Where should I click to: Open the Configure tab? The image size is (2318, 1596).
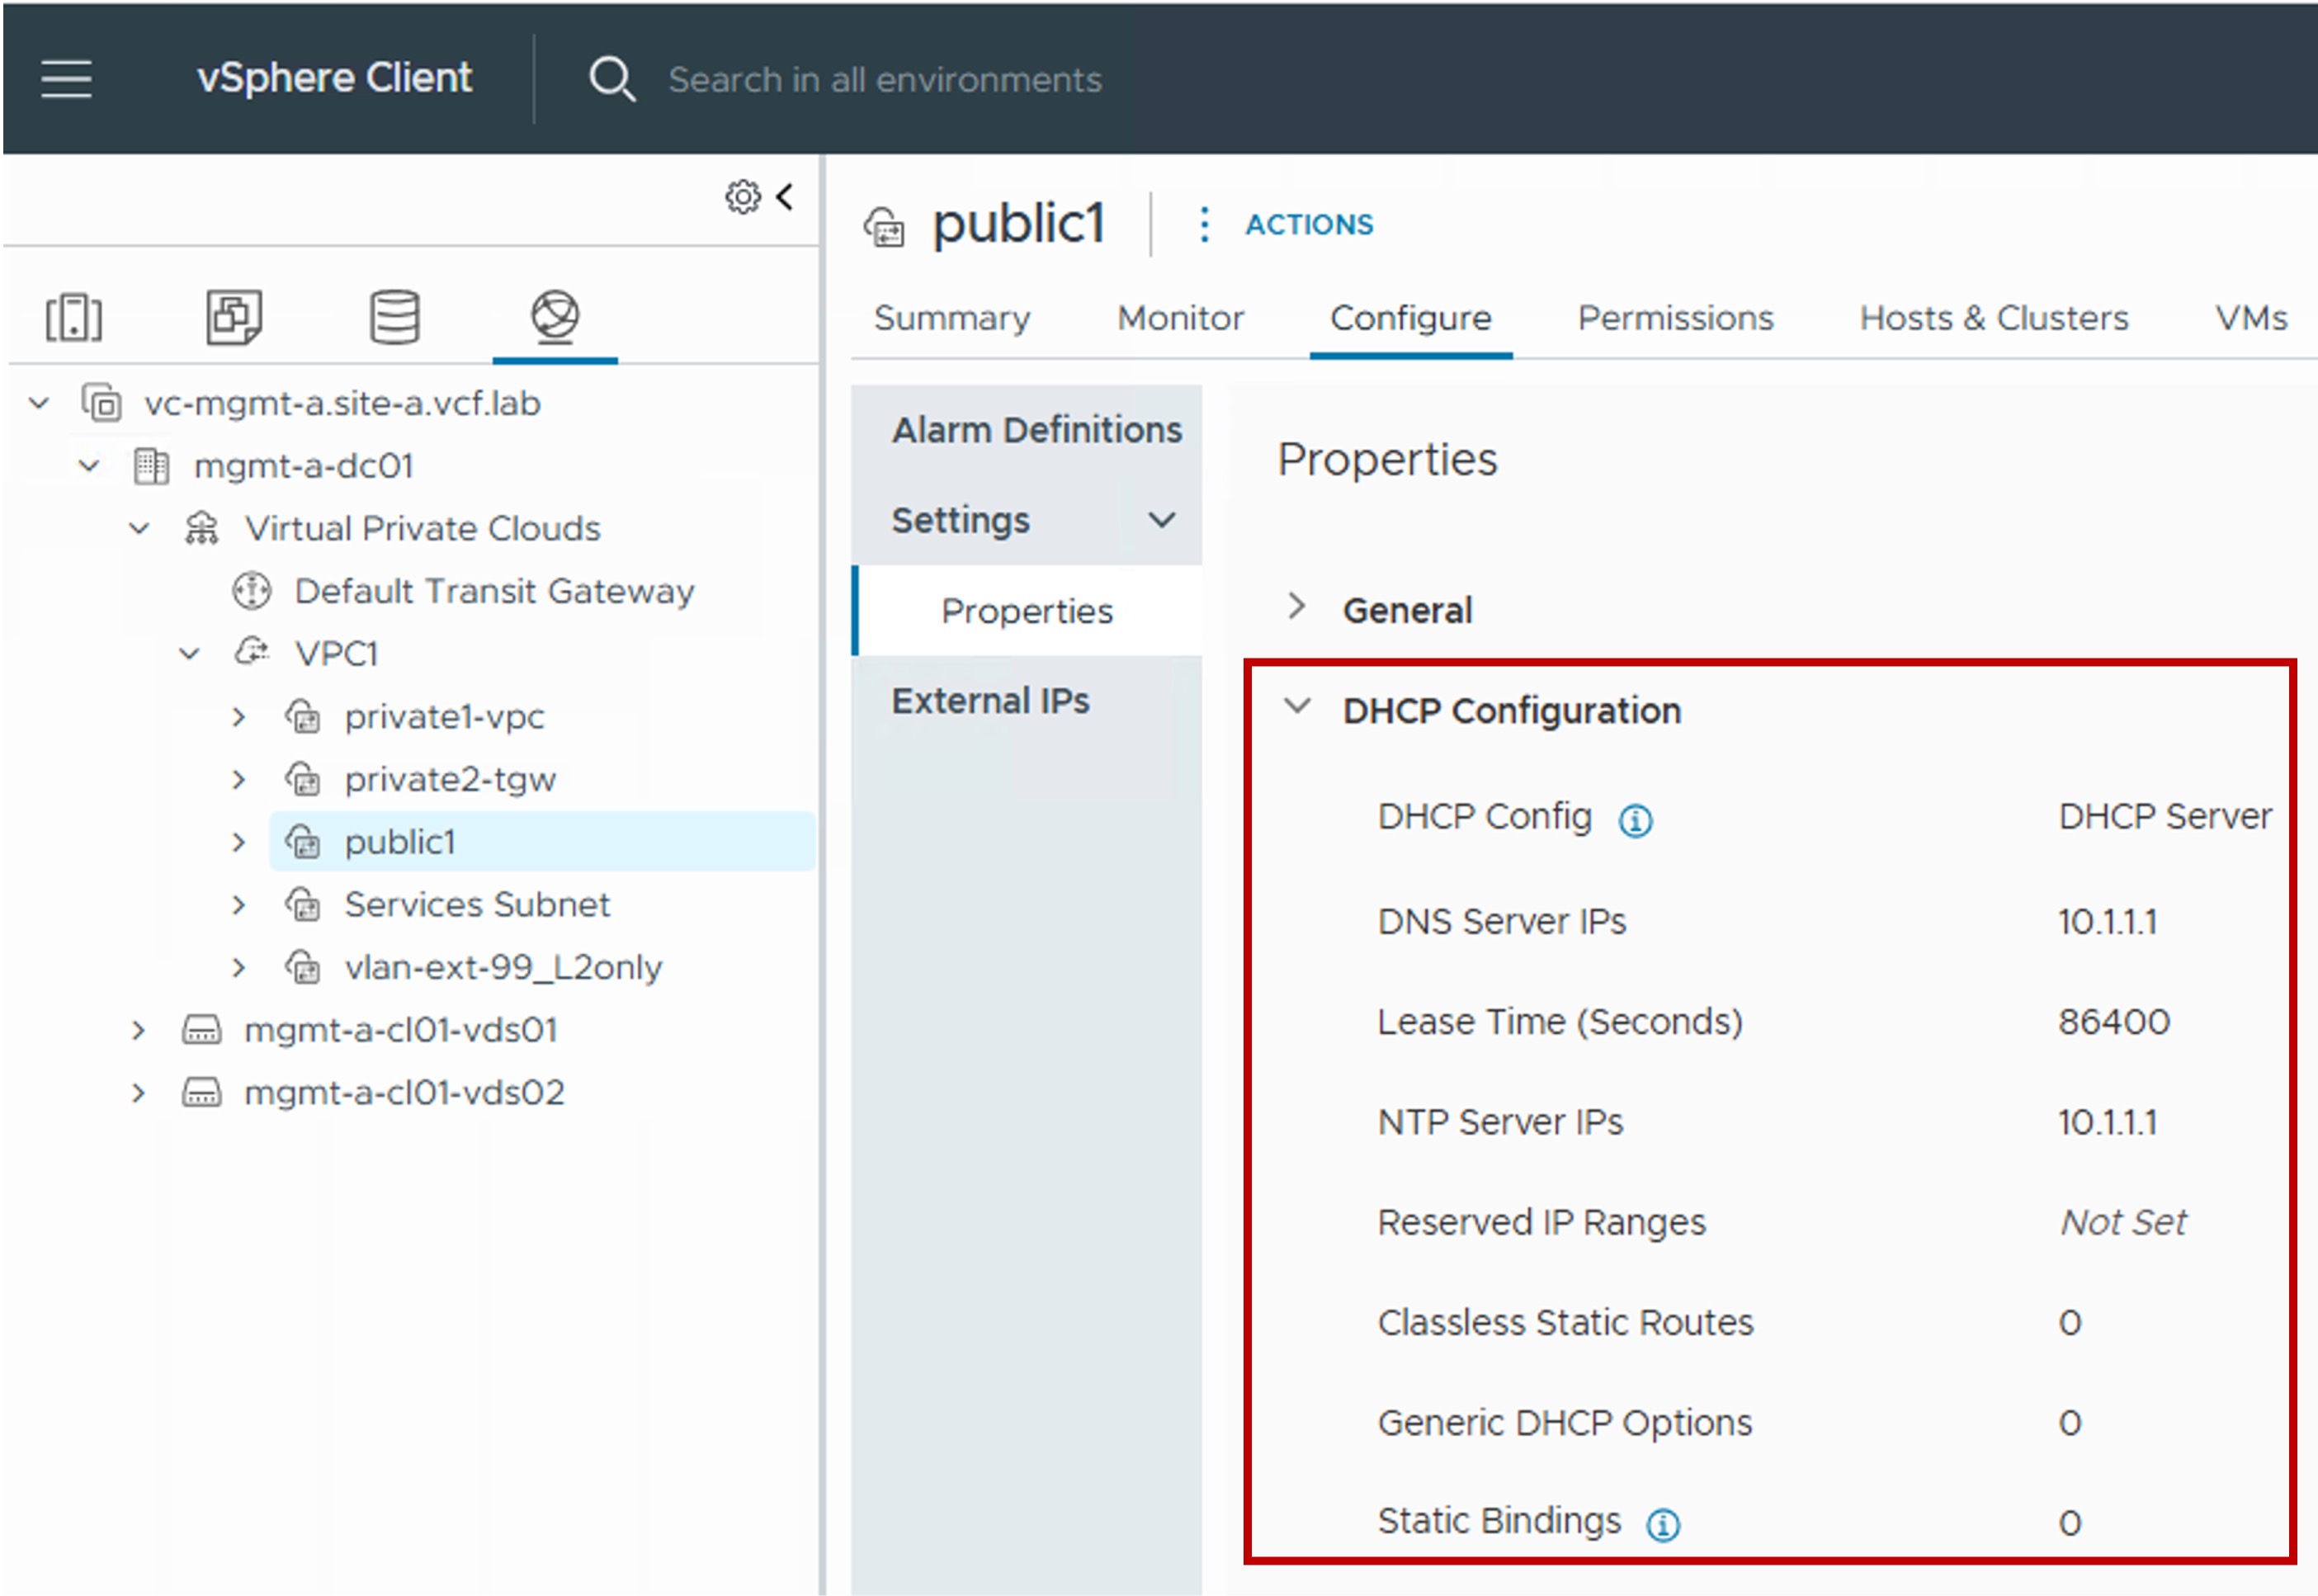[x=1410, y=318]
